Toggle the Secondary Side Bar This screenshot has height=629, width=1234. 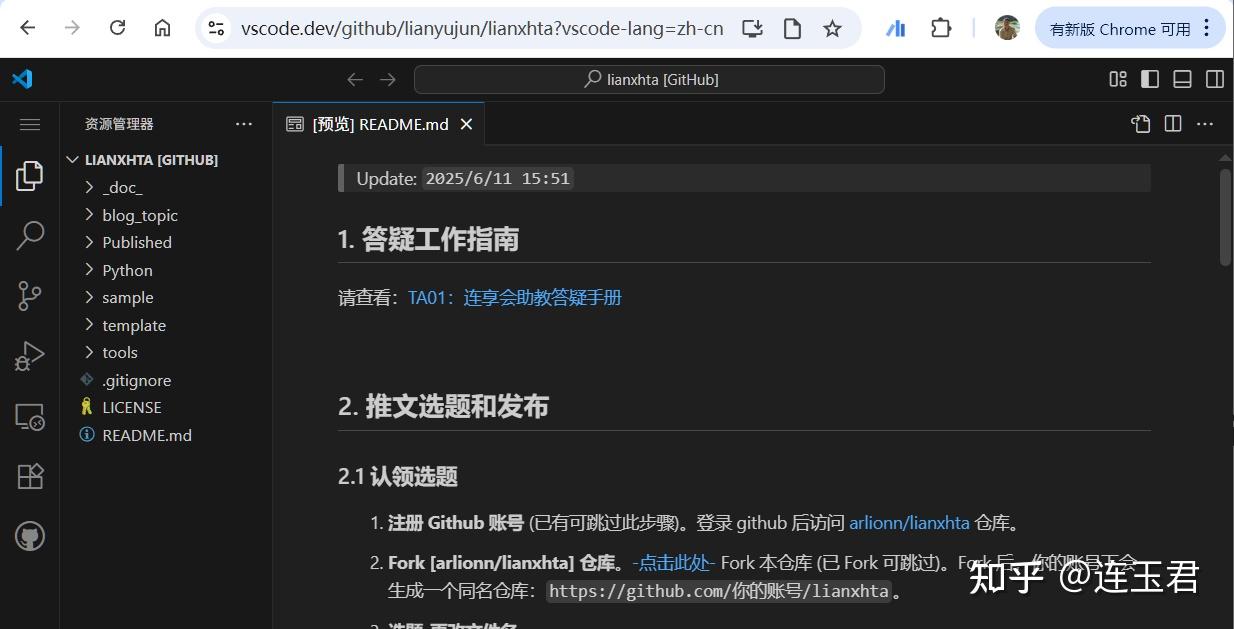(x=1214, y=79)
